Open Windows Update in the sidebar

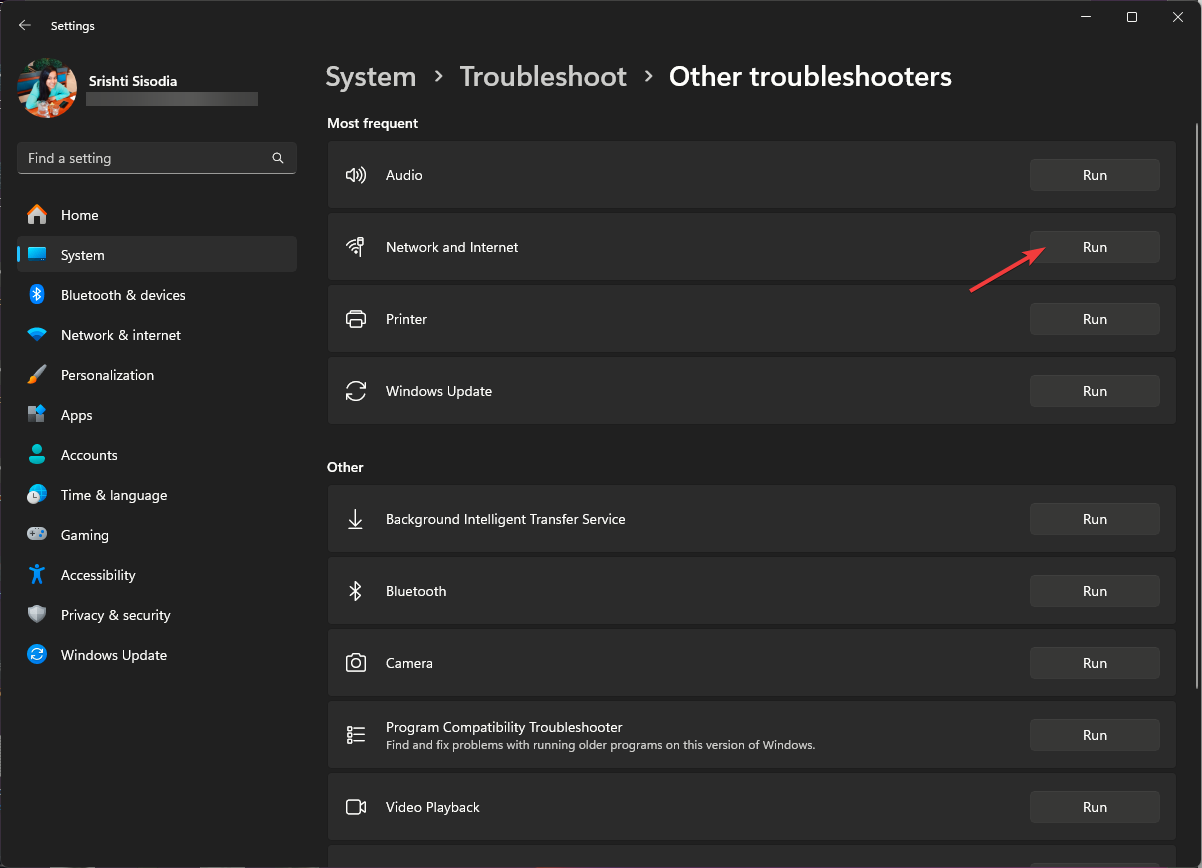coord(113,655)
